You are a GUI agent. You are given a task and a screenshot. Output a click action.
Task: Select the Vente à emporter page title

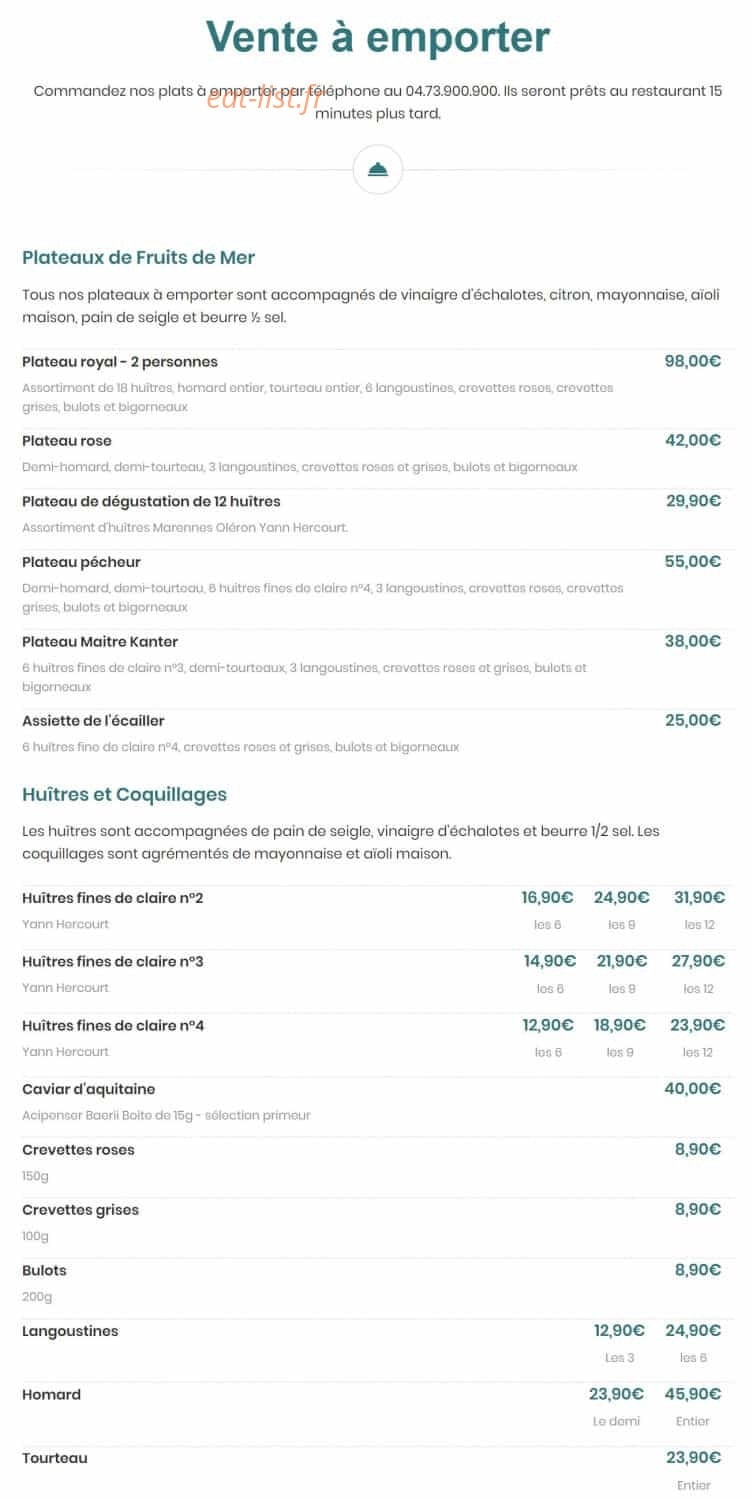pyautogui.click(x=378, y=37)
